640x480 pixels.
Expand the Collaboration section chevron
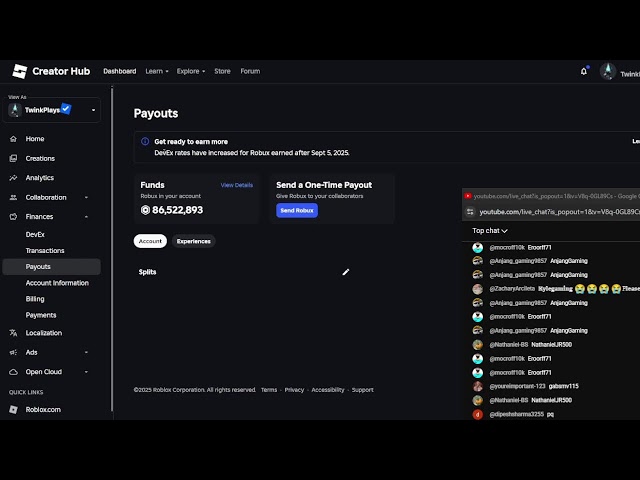(x=86, y=198)
